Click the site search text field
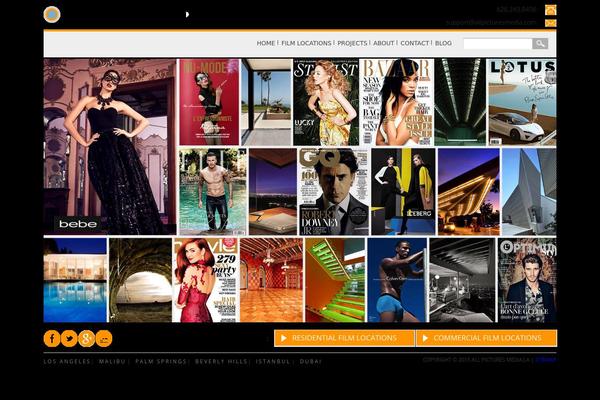The height and width of the screenshot is (400, 600). pos(497,43)
